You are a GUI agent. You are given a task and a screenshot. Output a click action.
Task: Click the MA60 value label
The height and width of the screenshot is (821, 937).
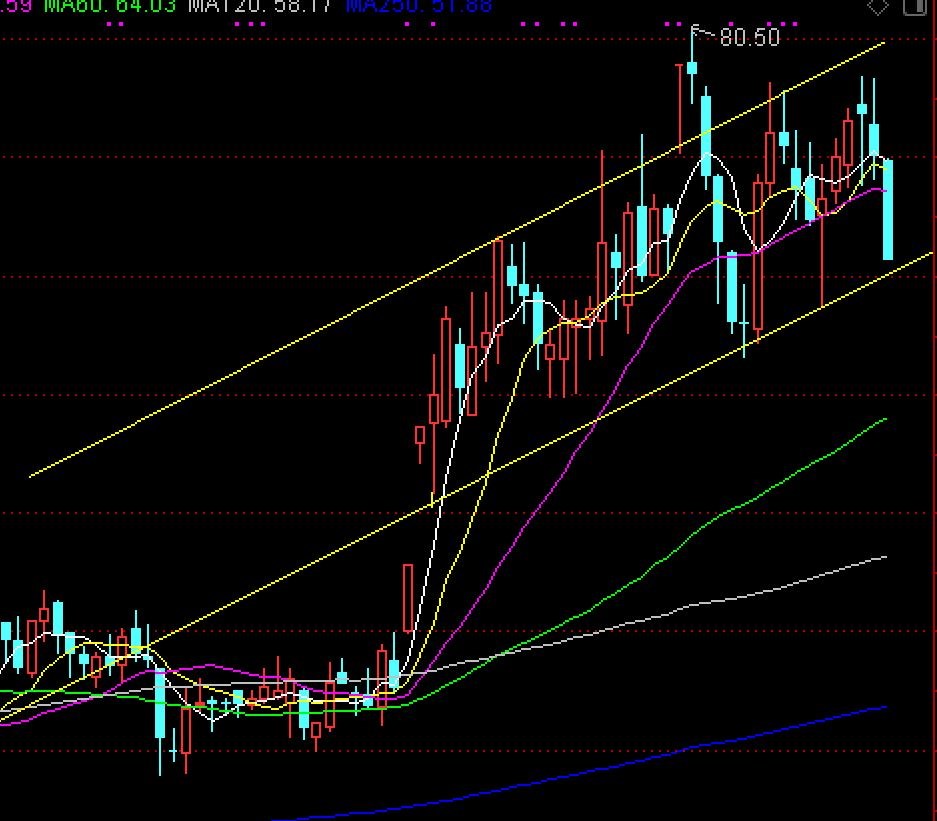[110, 6]
